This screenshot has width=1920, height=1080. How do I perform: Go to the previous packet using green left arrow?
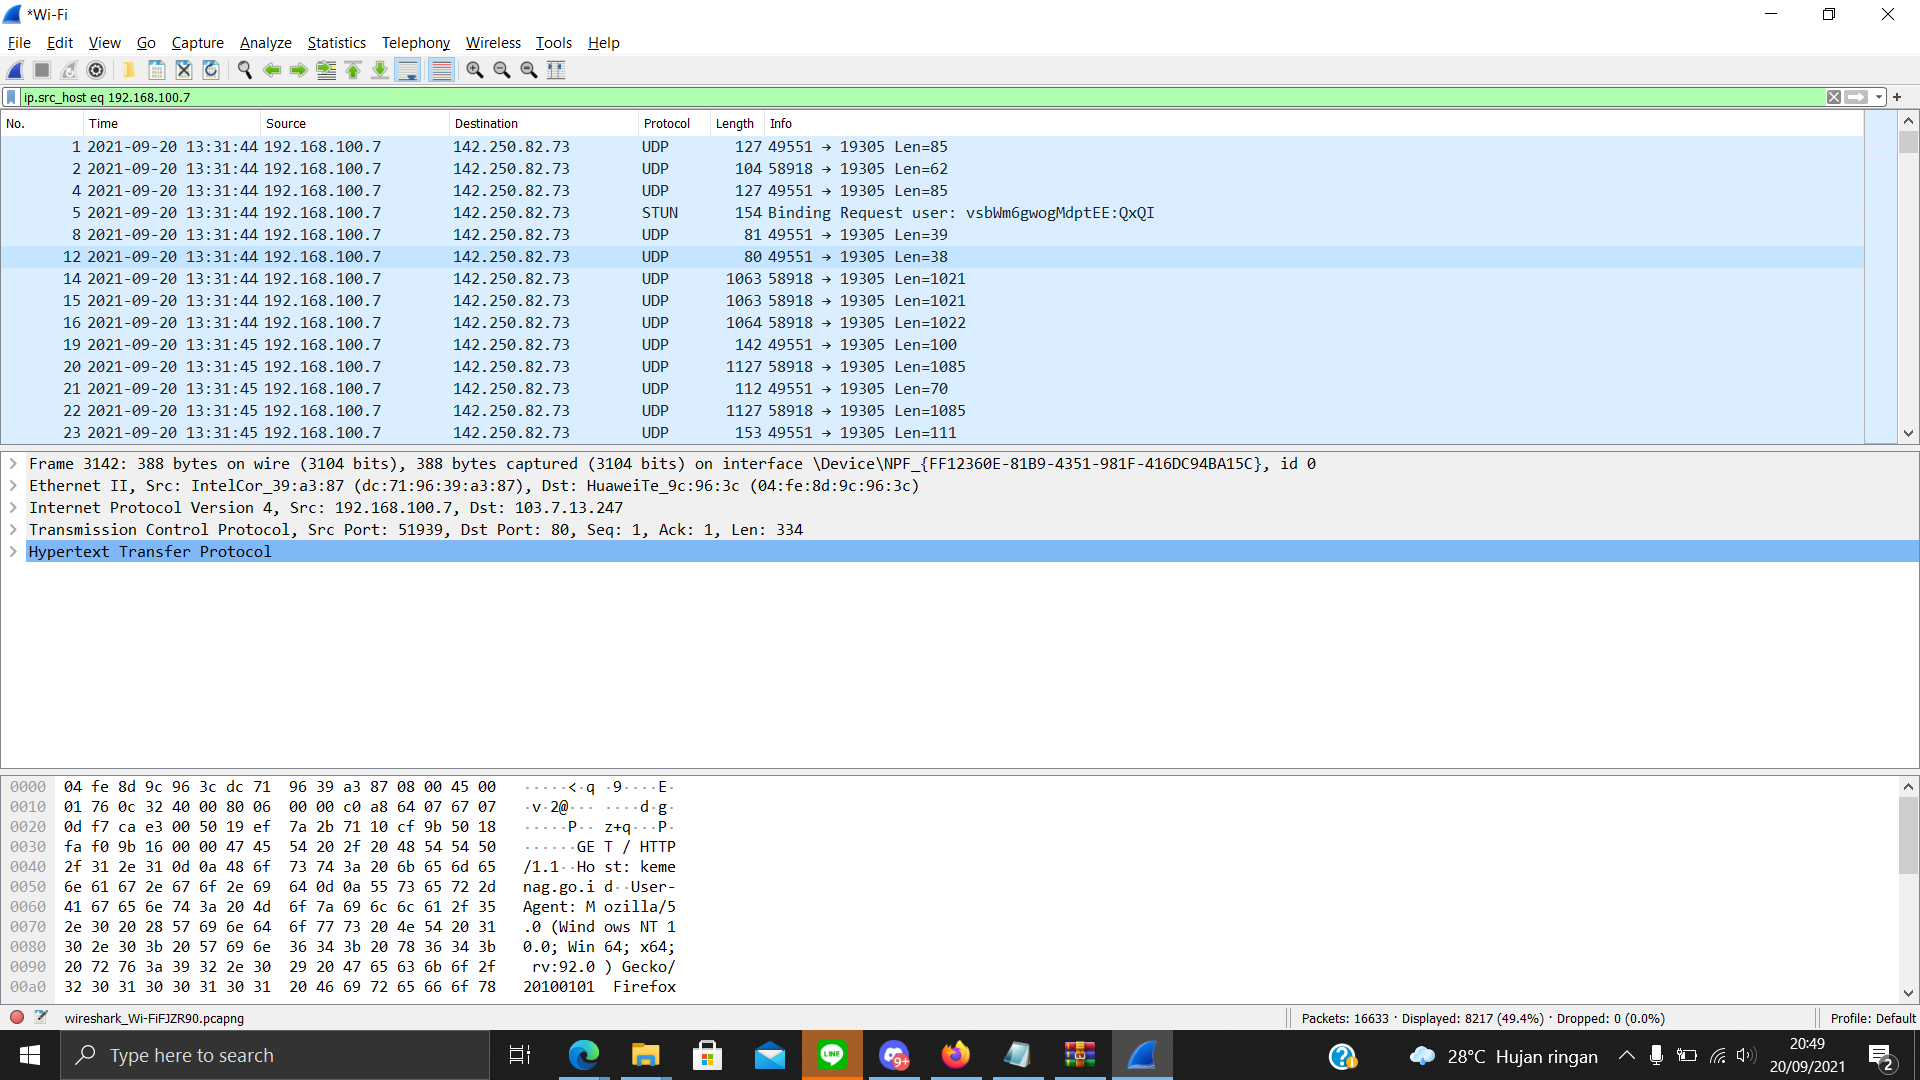pos(271,70)
